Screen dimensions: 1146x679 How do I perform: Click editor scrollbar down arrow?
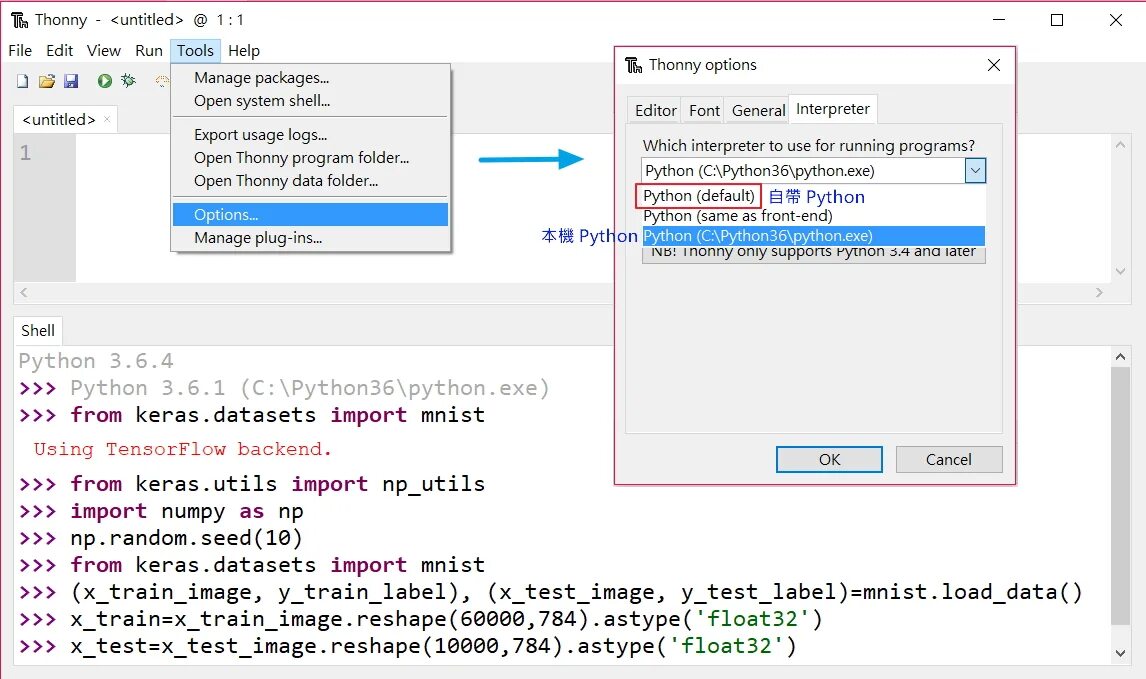[x=1120, y=271]
